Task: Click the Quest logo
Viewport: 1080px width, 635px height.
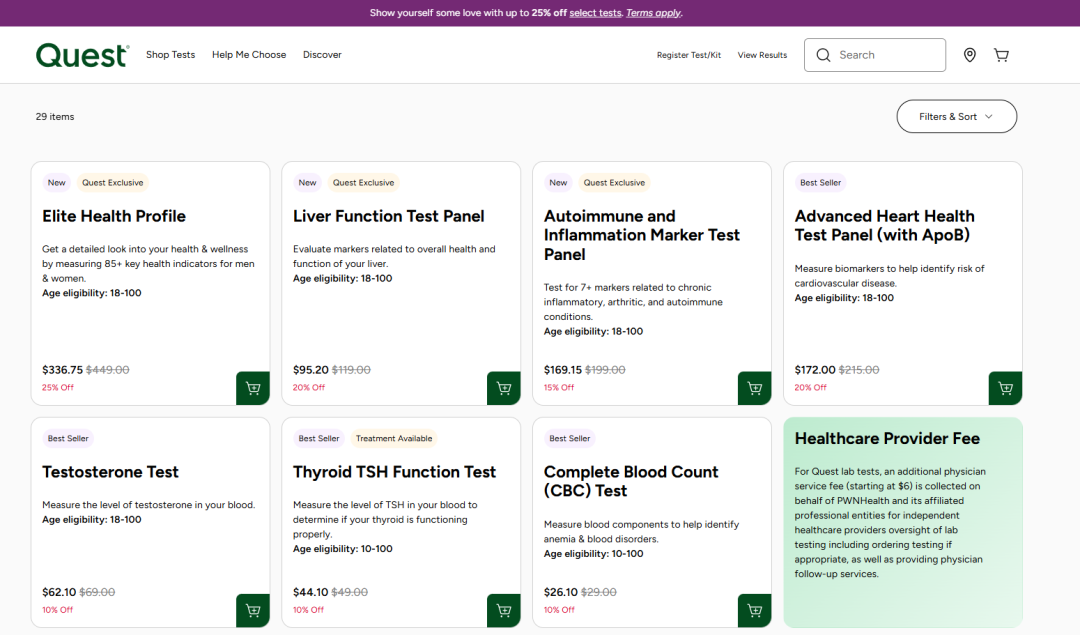Action: [x=82, y=55]
